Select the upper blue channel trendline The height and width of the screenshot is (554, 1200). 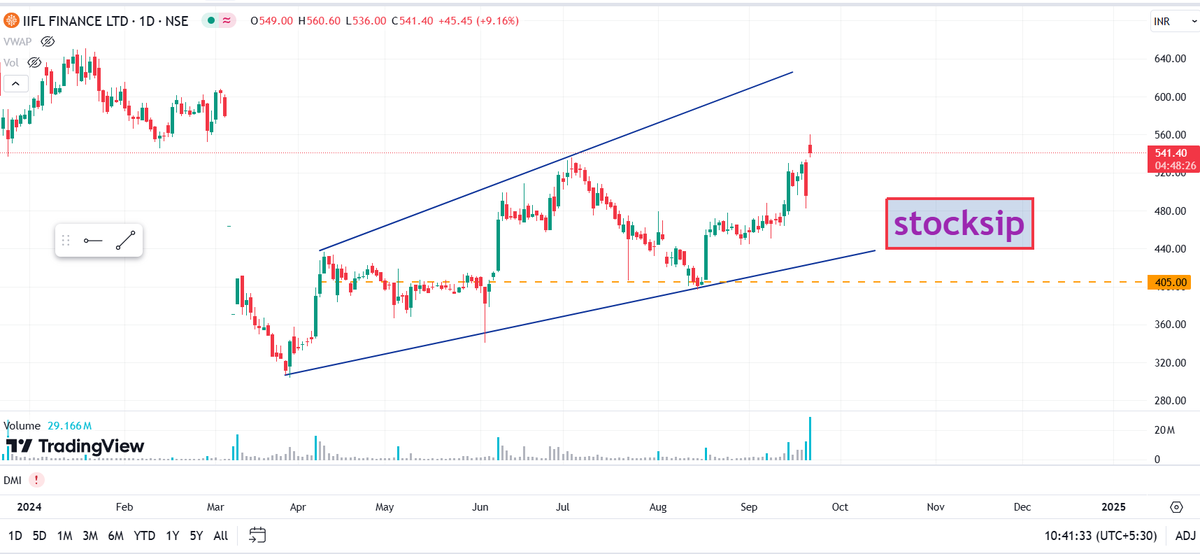click(x=556, y=161)
